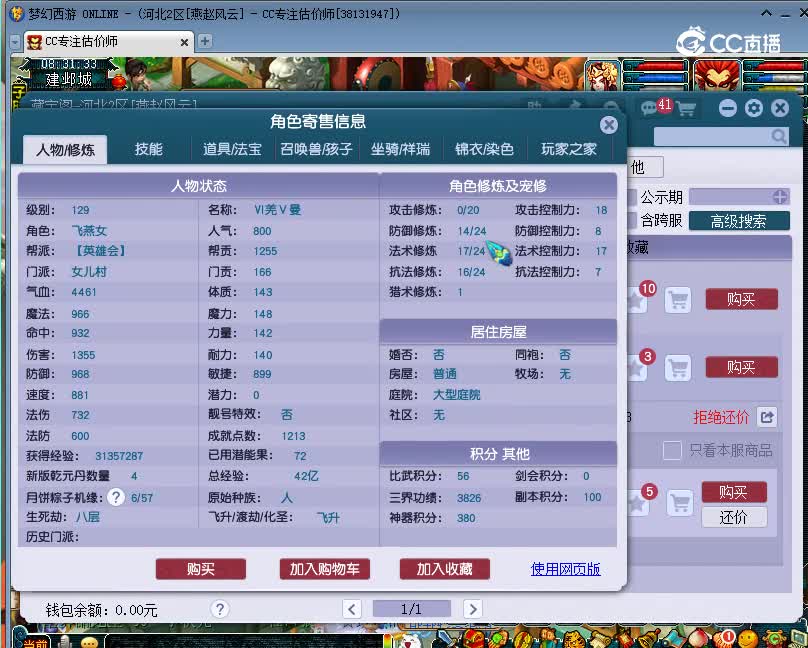
Task: Click 加入购物车 button
Action: 325,569
